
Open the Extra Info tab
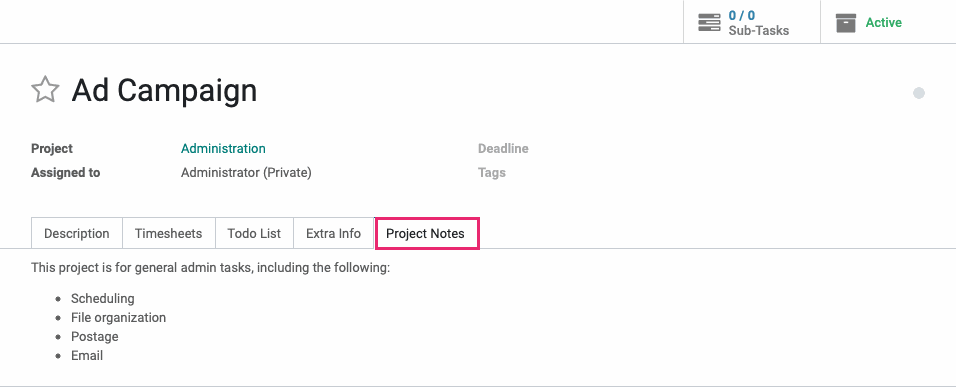pyautogui.click(x=334, y=233)
